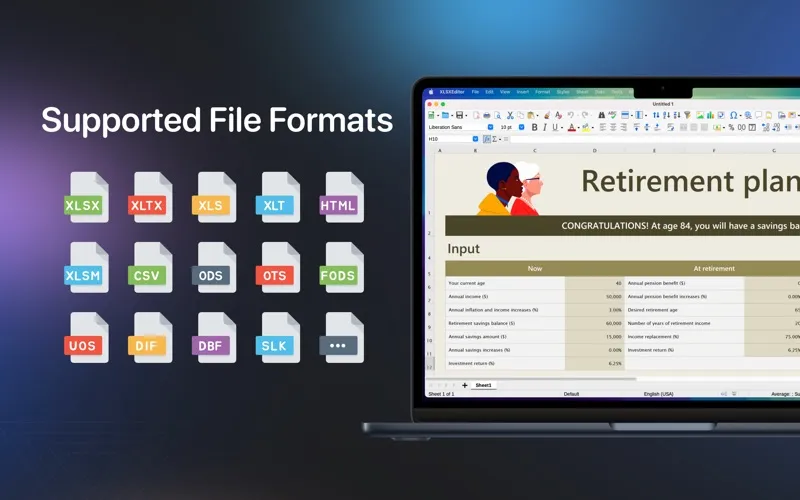Select the Sheet1 tab
This screenshot has width=800, height=500.
(x=483, y=385)
